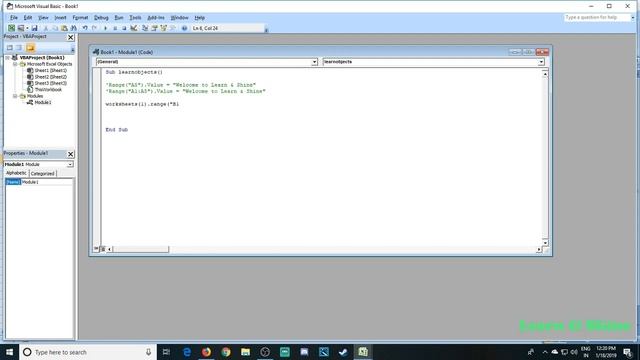Click View Code icon in Project pane

(10, 48)
